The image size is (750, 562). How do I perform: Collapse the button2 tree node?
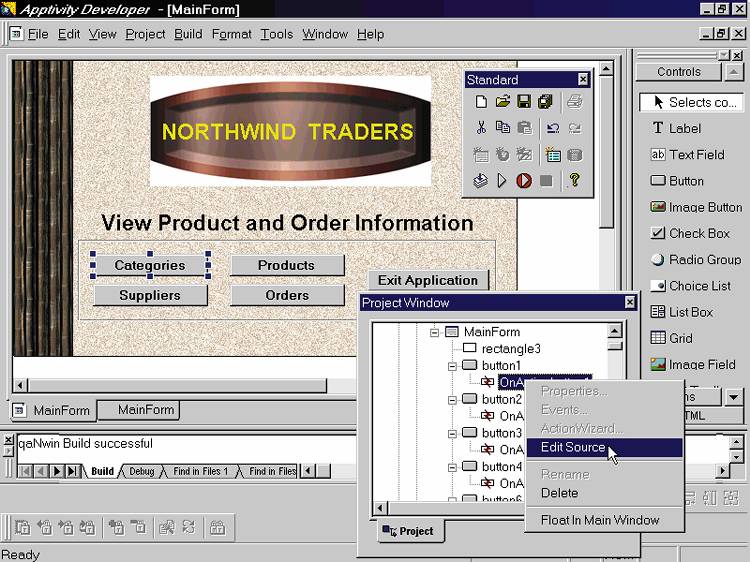point(452,400)
